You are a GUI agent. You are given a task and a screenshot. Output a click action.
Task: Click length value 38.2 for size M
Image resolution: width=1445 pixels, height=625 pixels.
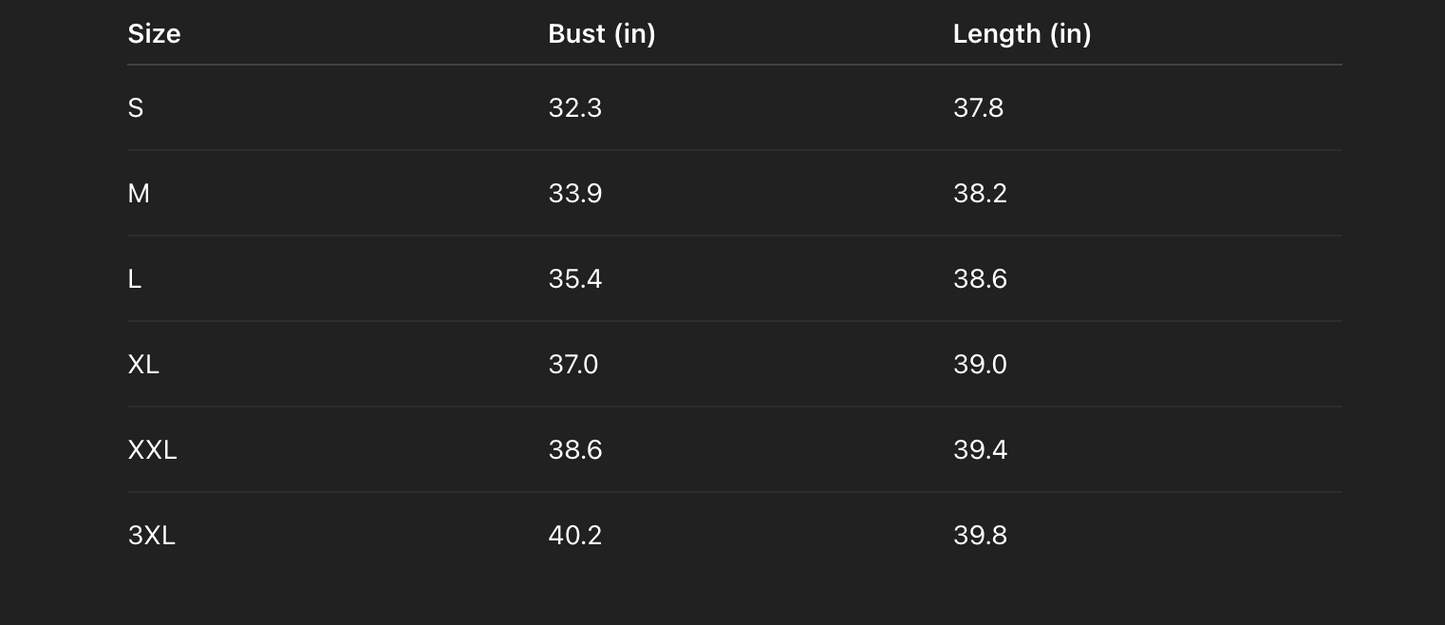pyautogui.click(x=979, y=193)
